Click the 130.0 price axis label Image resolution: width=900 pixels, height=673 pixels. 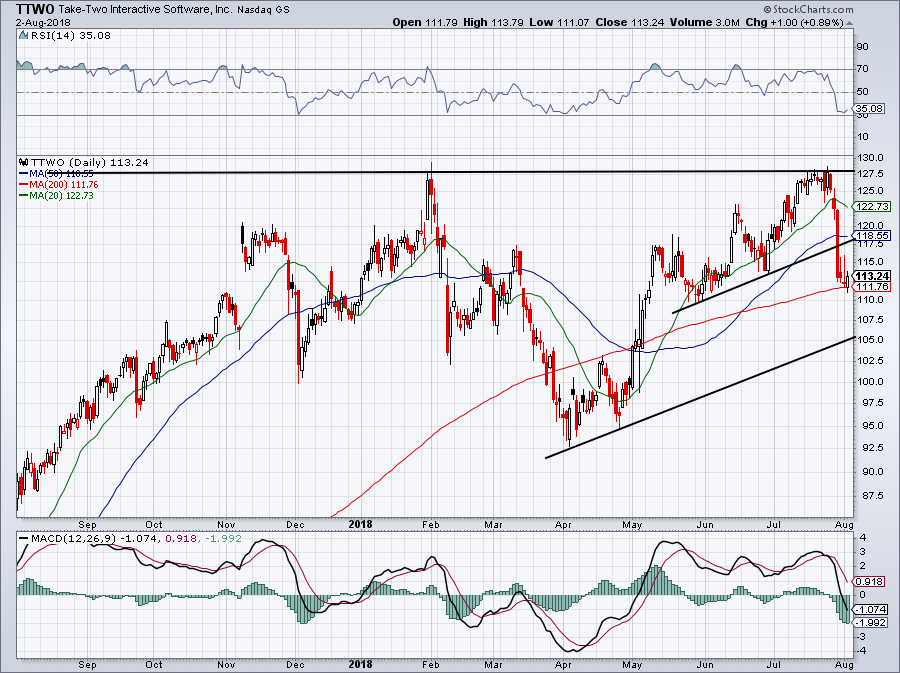coord(869,158)
